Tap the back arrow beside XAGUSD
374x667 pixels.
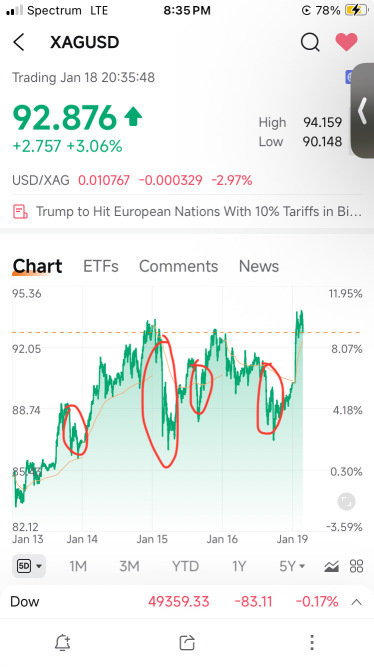click(x=19, y=42)
